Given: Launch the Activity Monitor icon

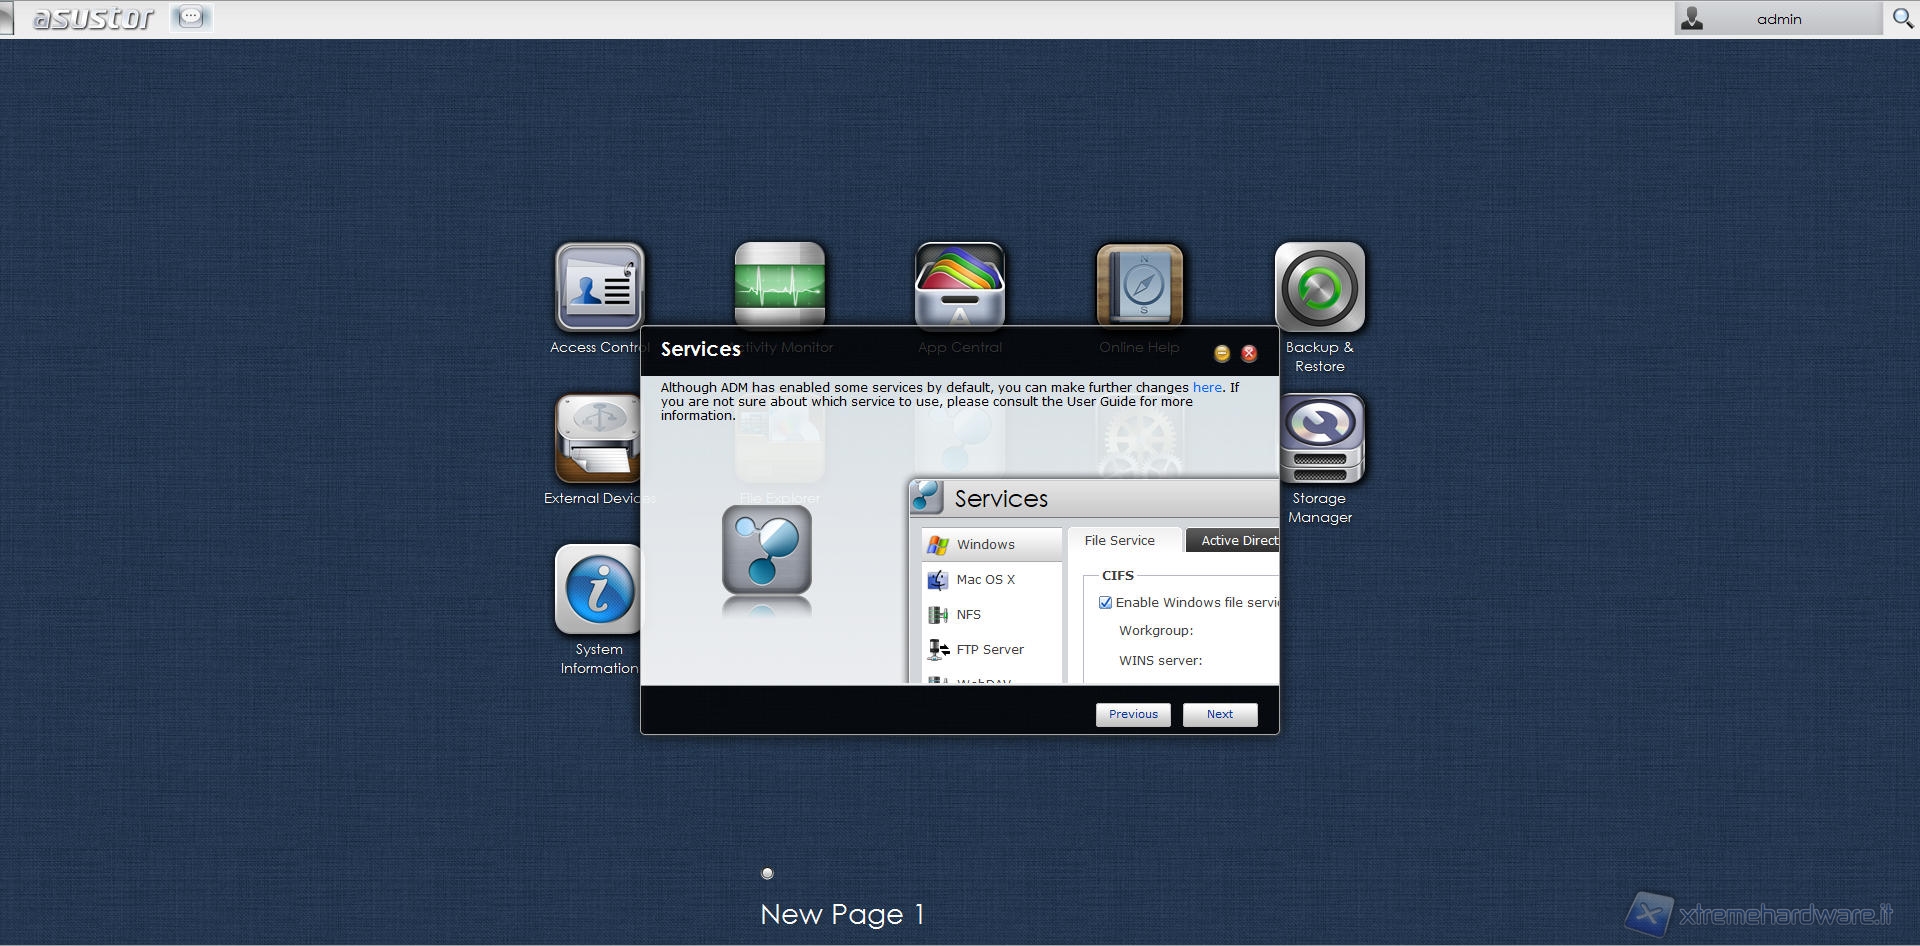Looking at the screenshot, I should pos(779,284).
